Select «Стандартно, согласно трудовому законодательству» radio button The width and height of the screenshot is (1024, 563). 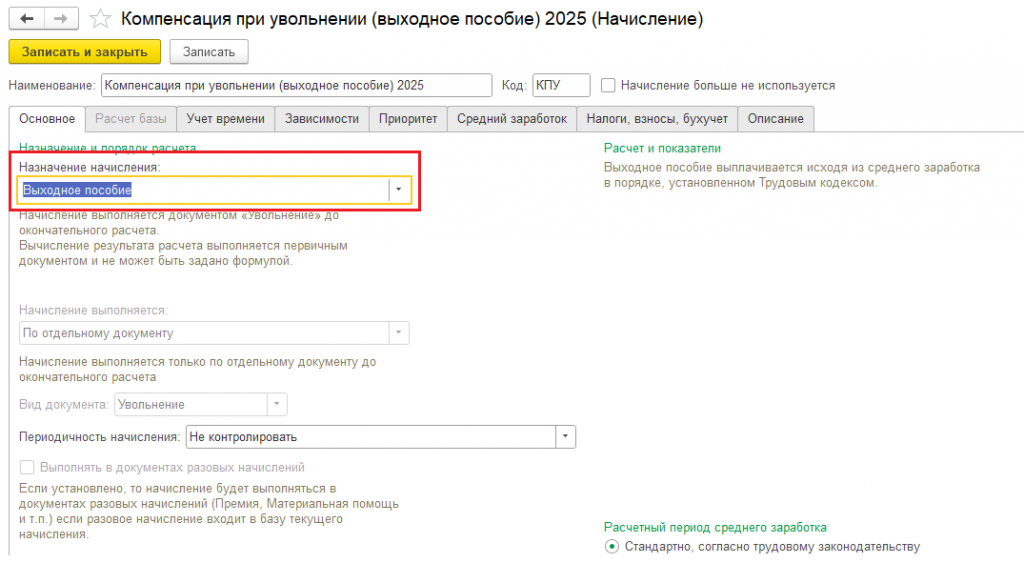[612, 547]
